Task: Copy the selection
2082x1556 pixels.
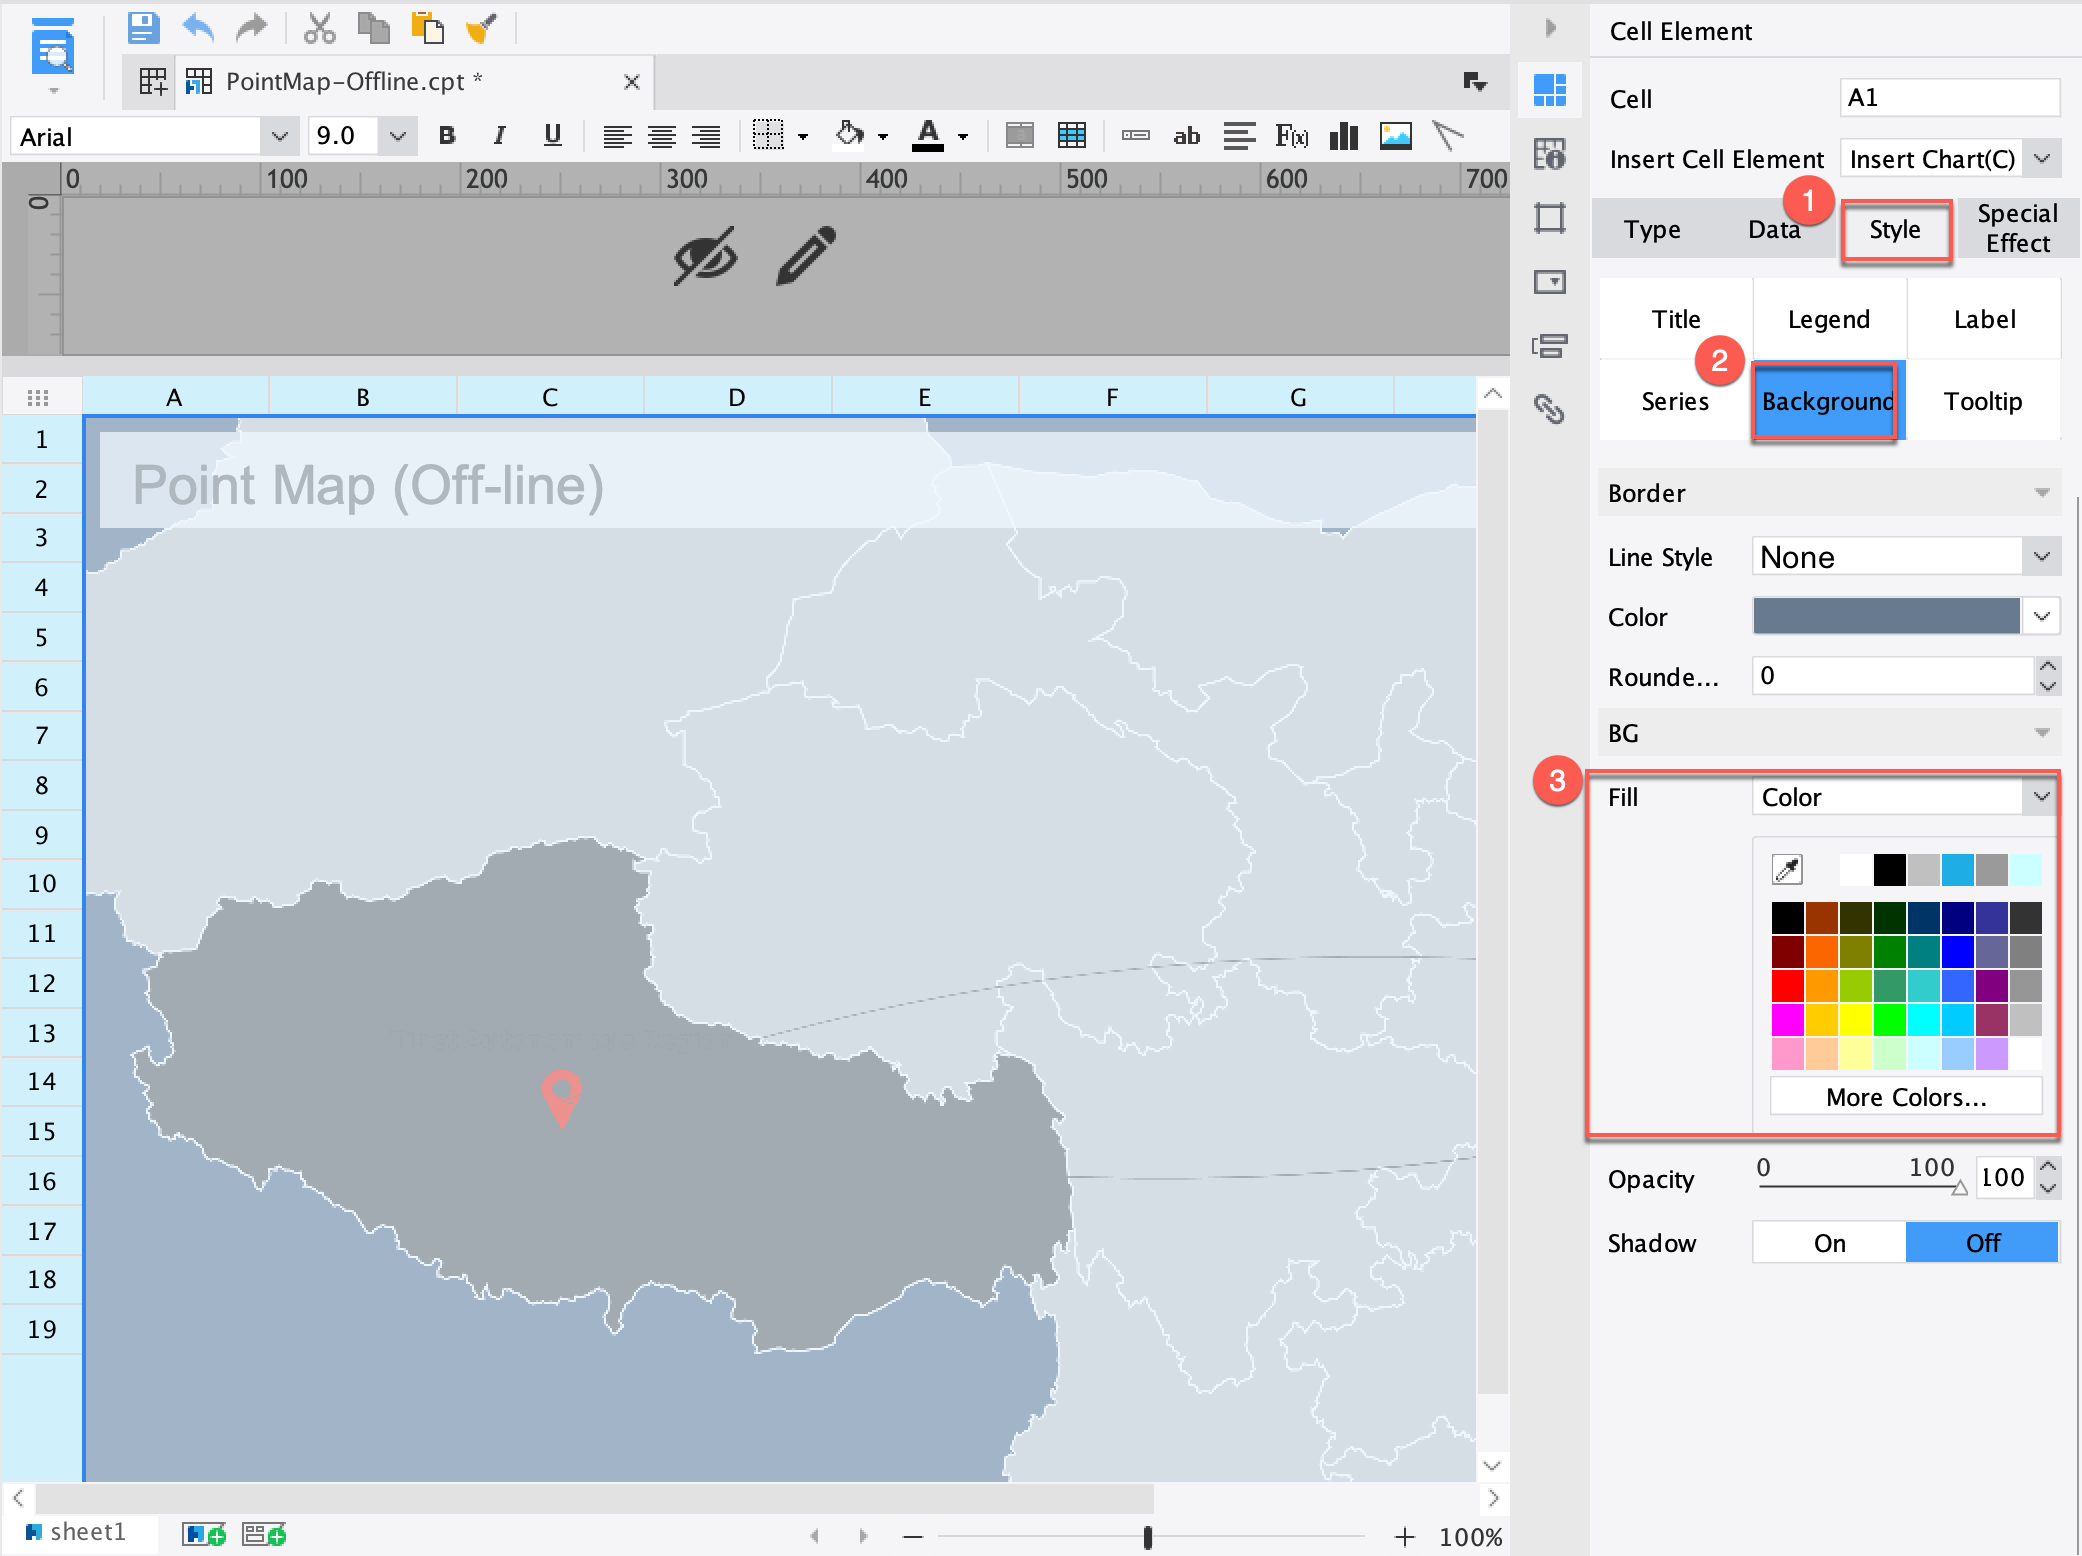Action: coord(373,28)
